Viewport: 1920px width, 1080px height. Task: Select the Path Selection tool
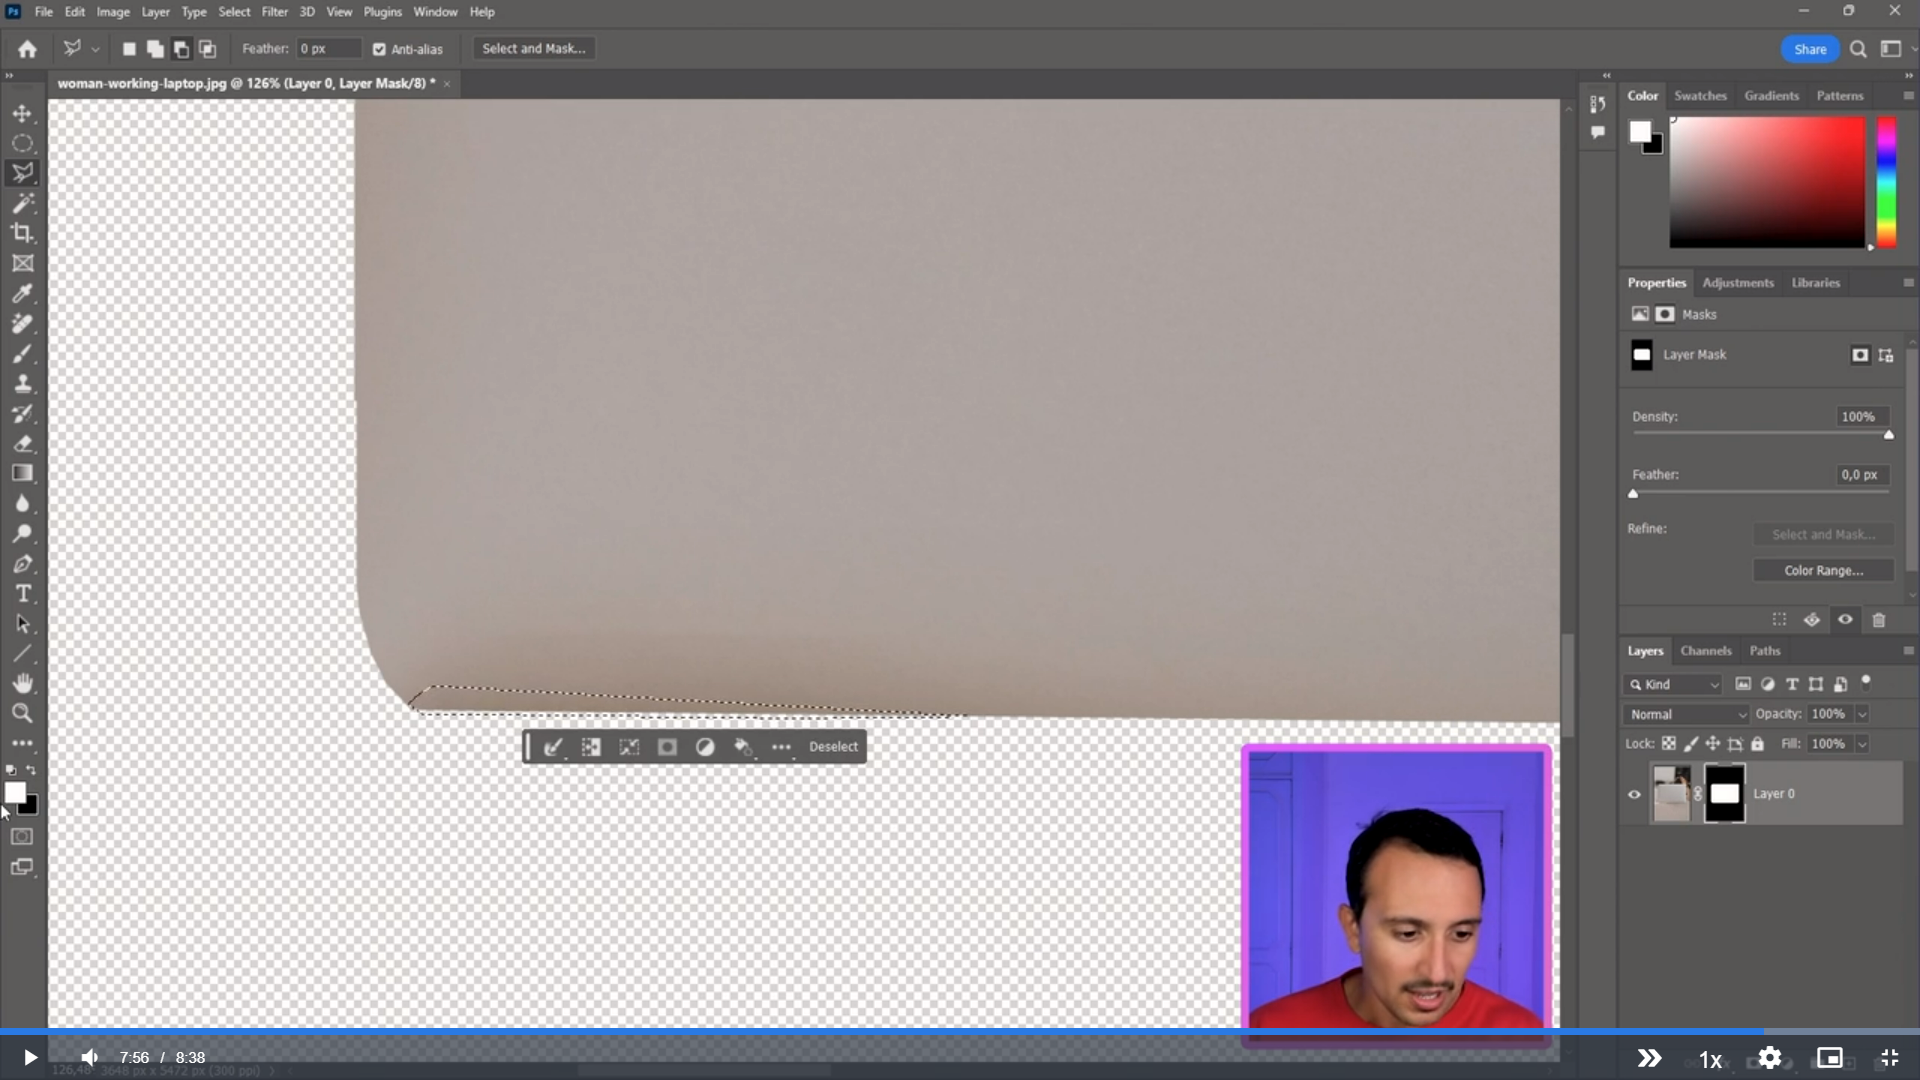click(x=22, y=623)
